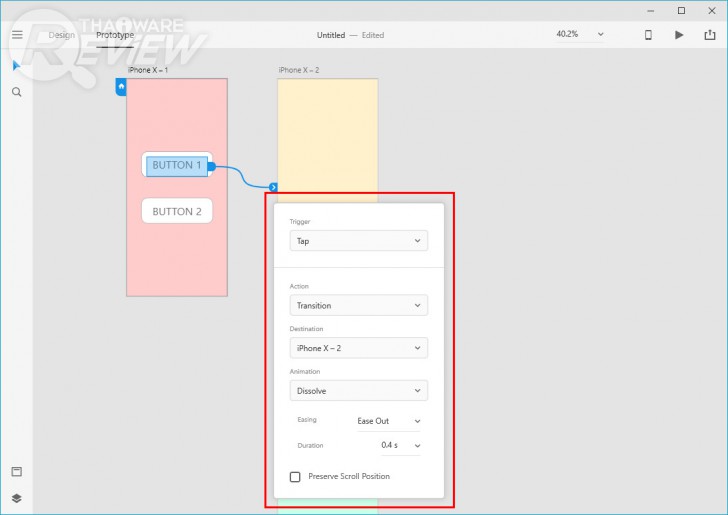The width and height of the screenshot is (728, 515).
Task: Click the iPhone X – 1 artboard title
Action: pos(148,70)
